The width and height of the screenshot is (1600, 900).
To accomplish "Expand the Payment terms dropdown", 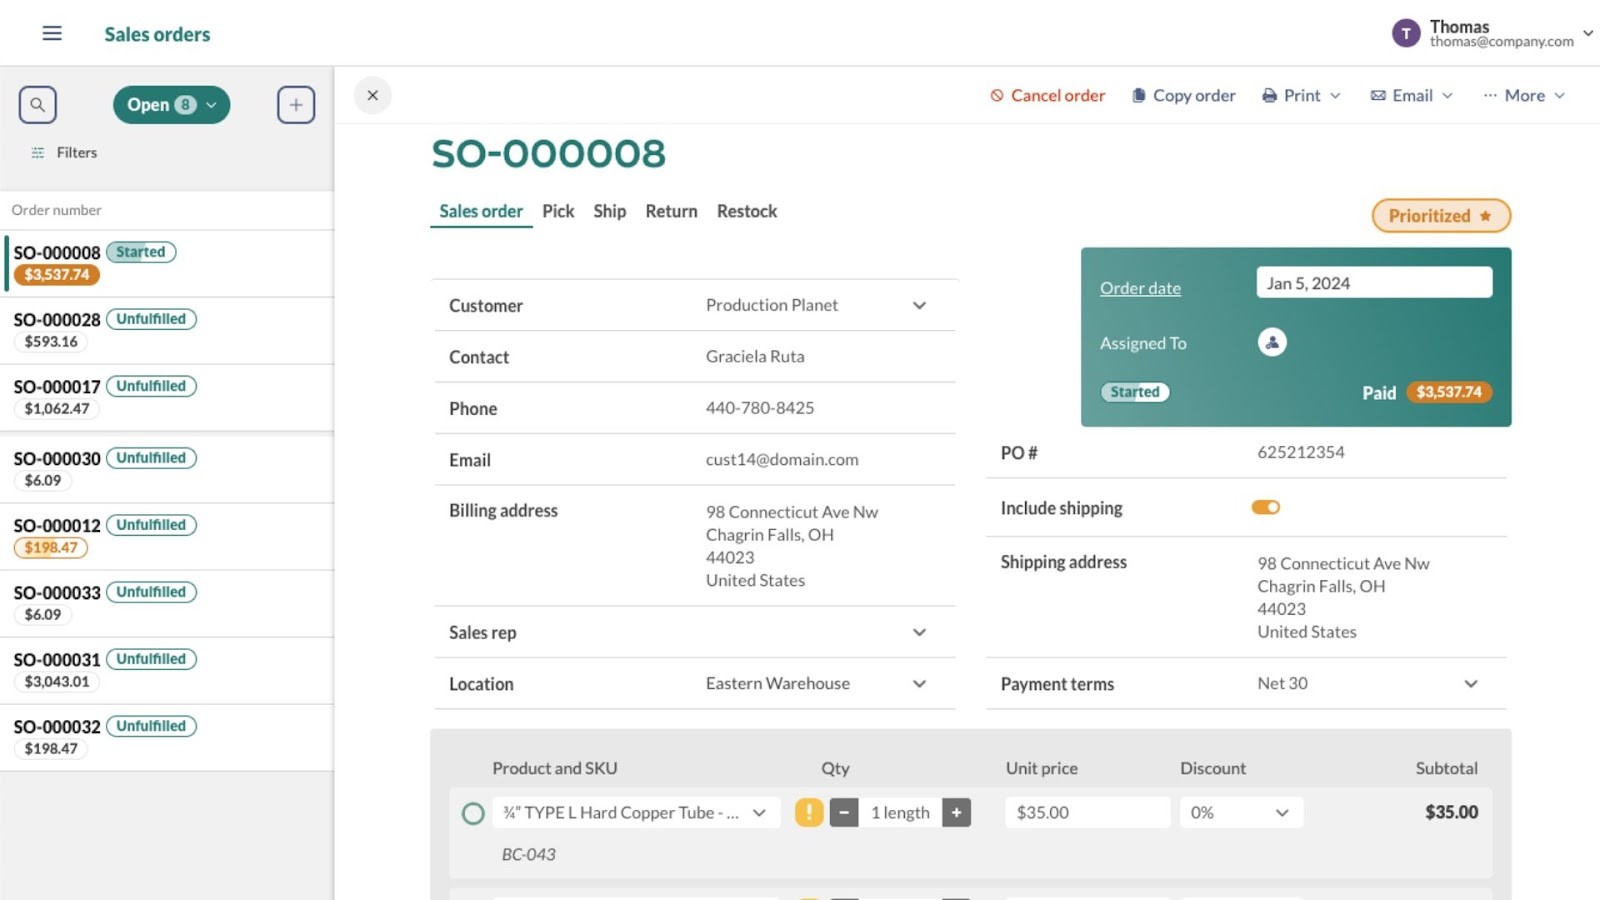I will (1470, 684).
